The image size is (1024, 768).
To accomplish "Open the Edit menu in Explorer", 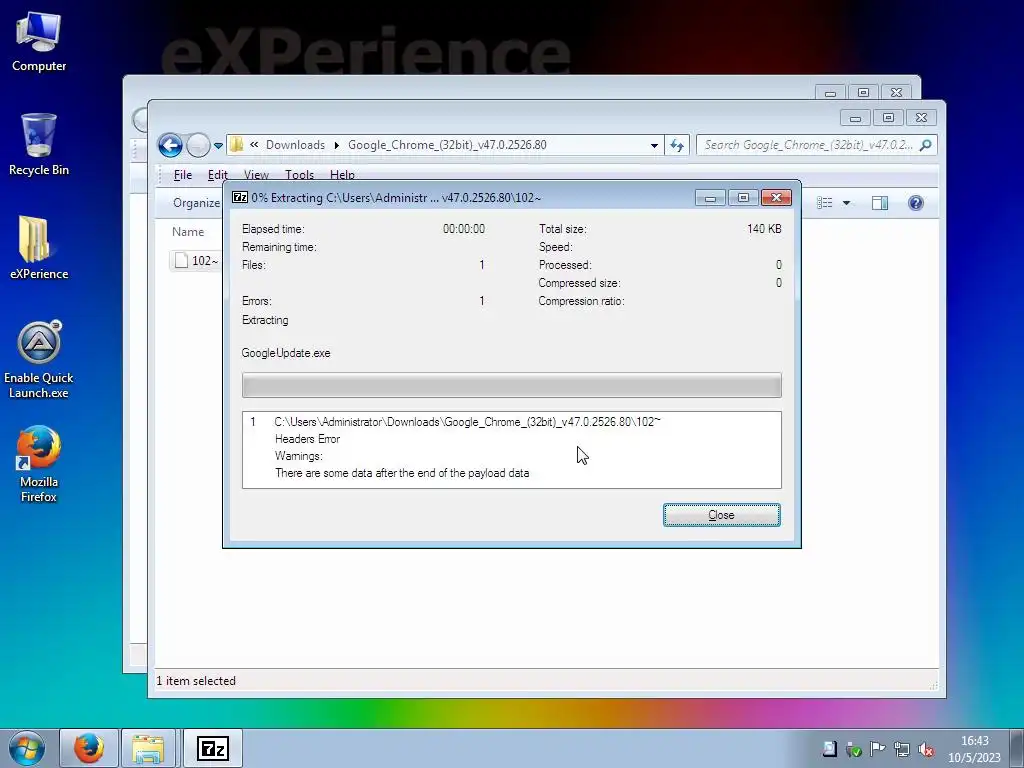I will pyautogui.click(x=217, y=174).
